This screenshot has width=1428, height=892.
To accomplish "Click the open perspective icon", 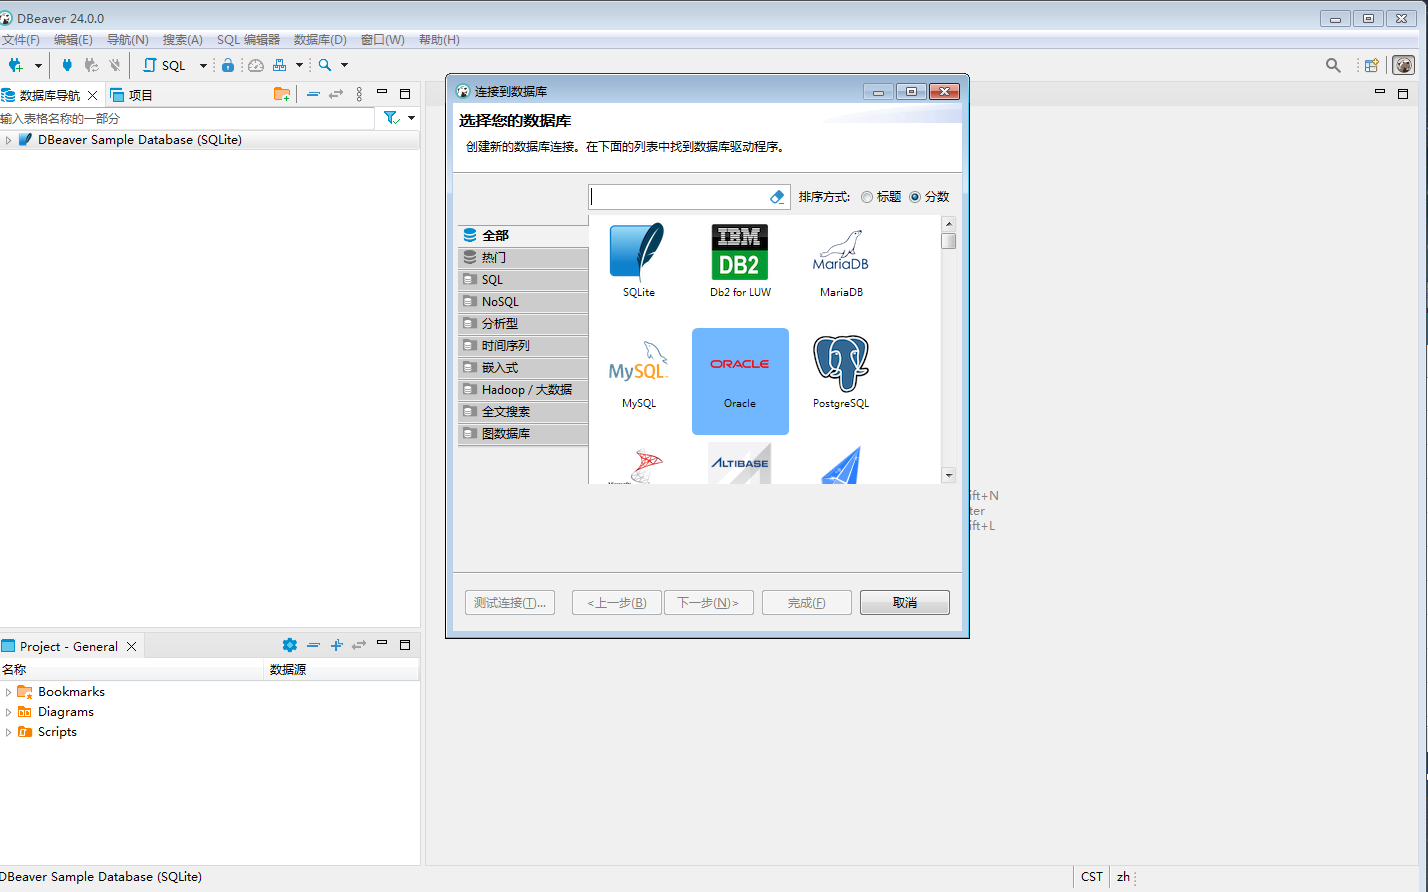I will coord(1372,65).
